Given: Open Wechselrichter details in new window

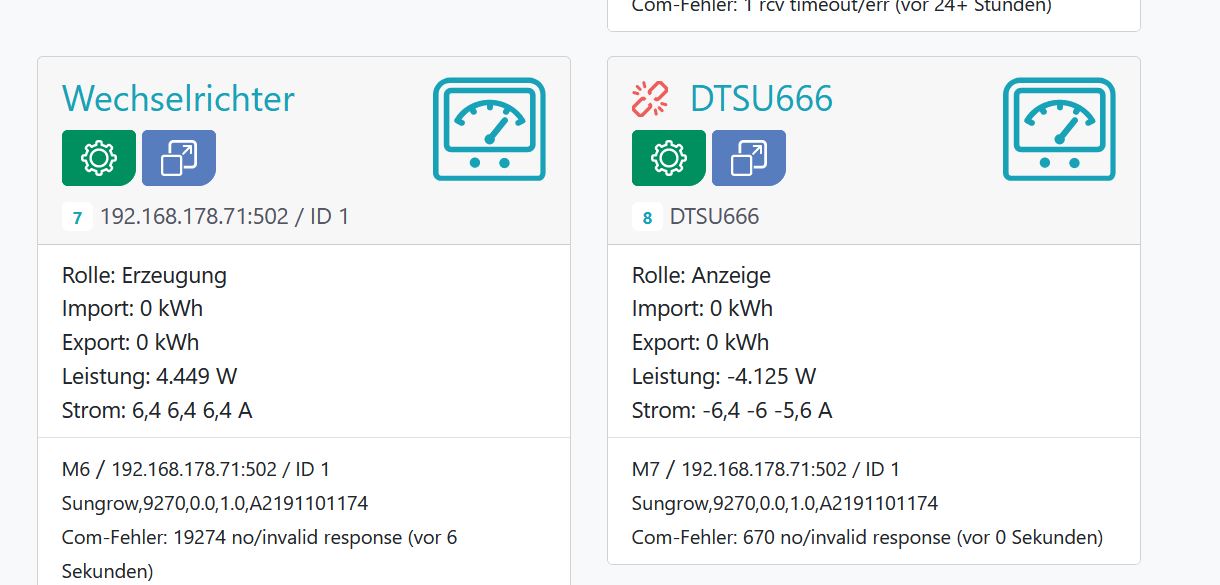Looking at the screenshot, I should coord(179,158).
